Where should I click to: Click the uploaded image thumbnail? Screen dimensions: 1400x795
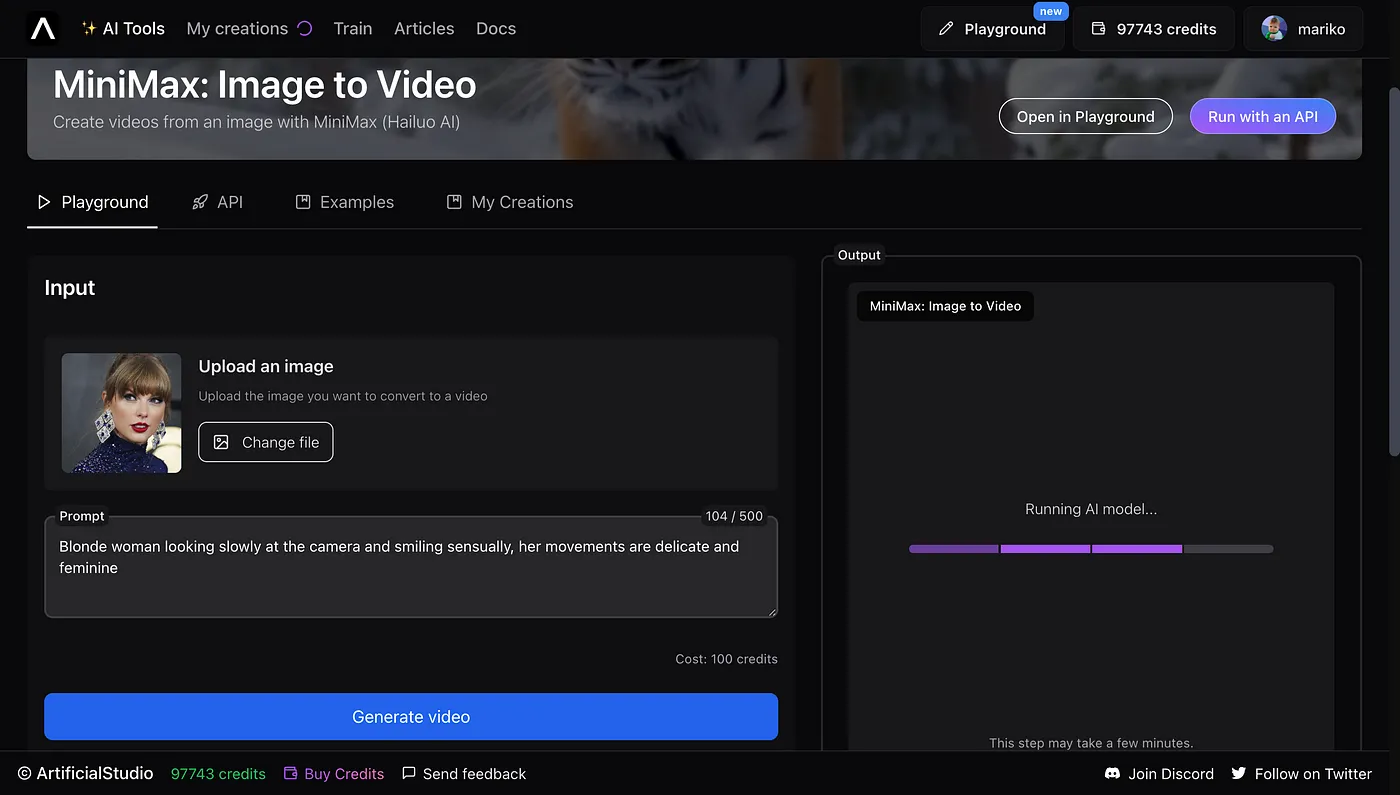tap(122, 413)
